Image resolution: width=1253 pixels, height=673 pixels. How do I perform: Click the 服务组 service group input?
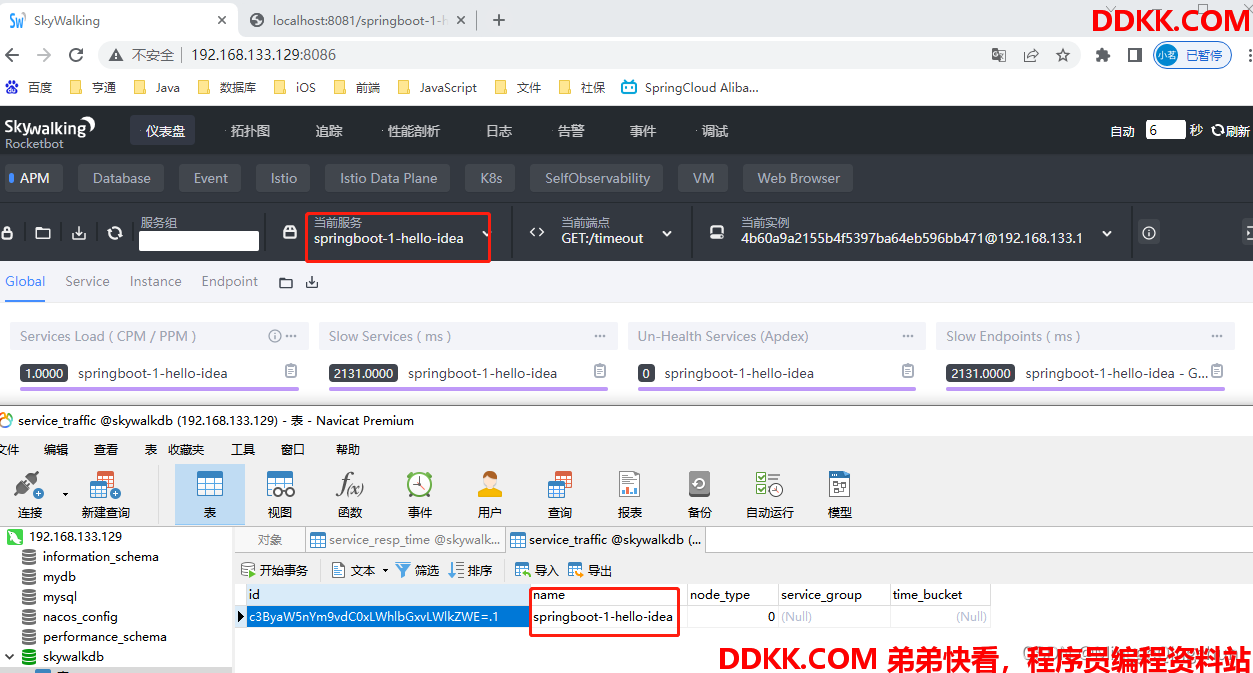tap(199, 241)
